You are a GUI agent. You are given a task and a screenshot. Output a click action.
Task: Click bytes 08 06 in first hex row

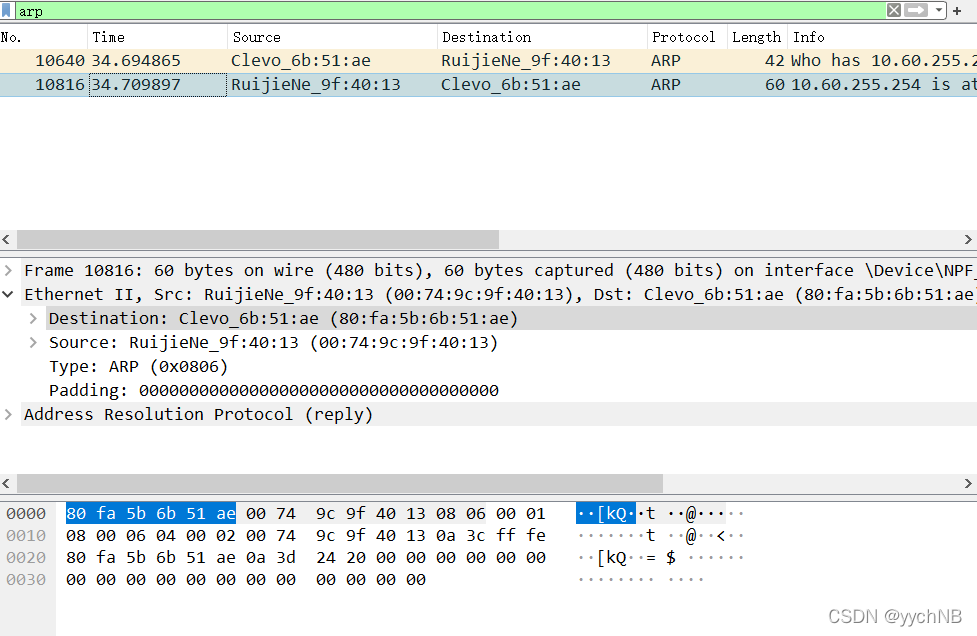[x=460, y=513]
